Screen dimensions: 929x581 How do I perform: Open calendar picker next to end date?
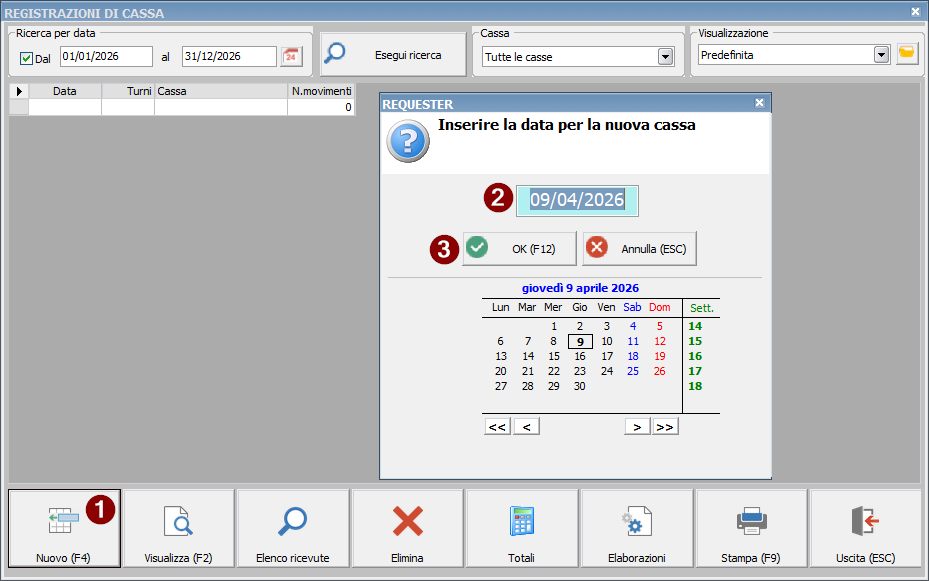(291, 57)
